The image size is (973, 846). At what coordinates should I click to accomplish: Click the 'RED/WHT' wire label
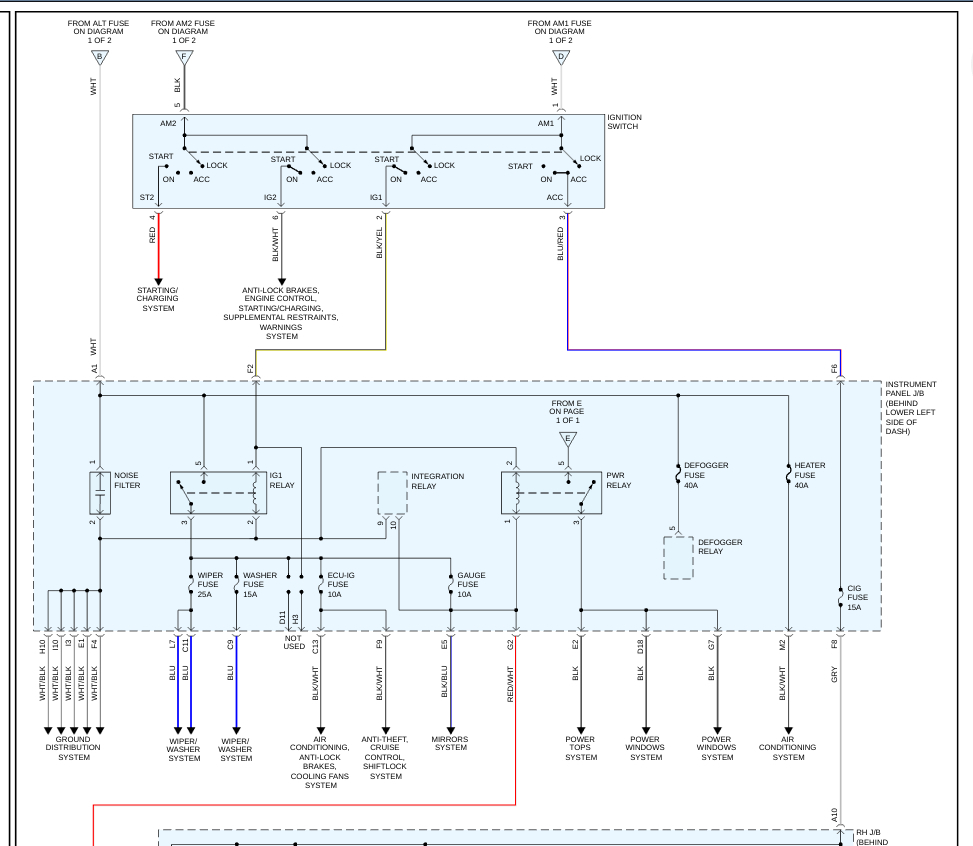point(510,685)
